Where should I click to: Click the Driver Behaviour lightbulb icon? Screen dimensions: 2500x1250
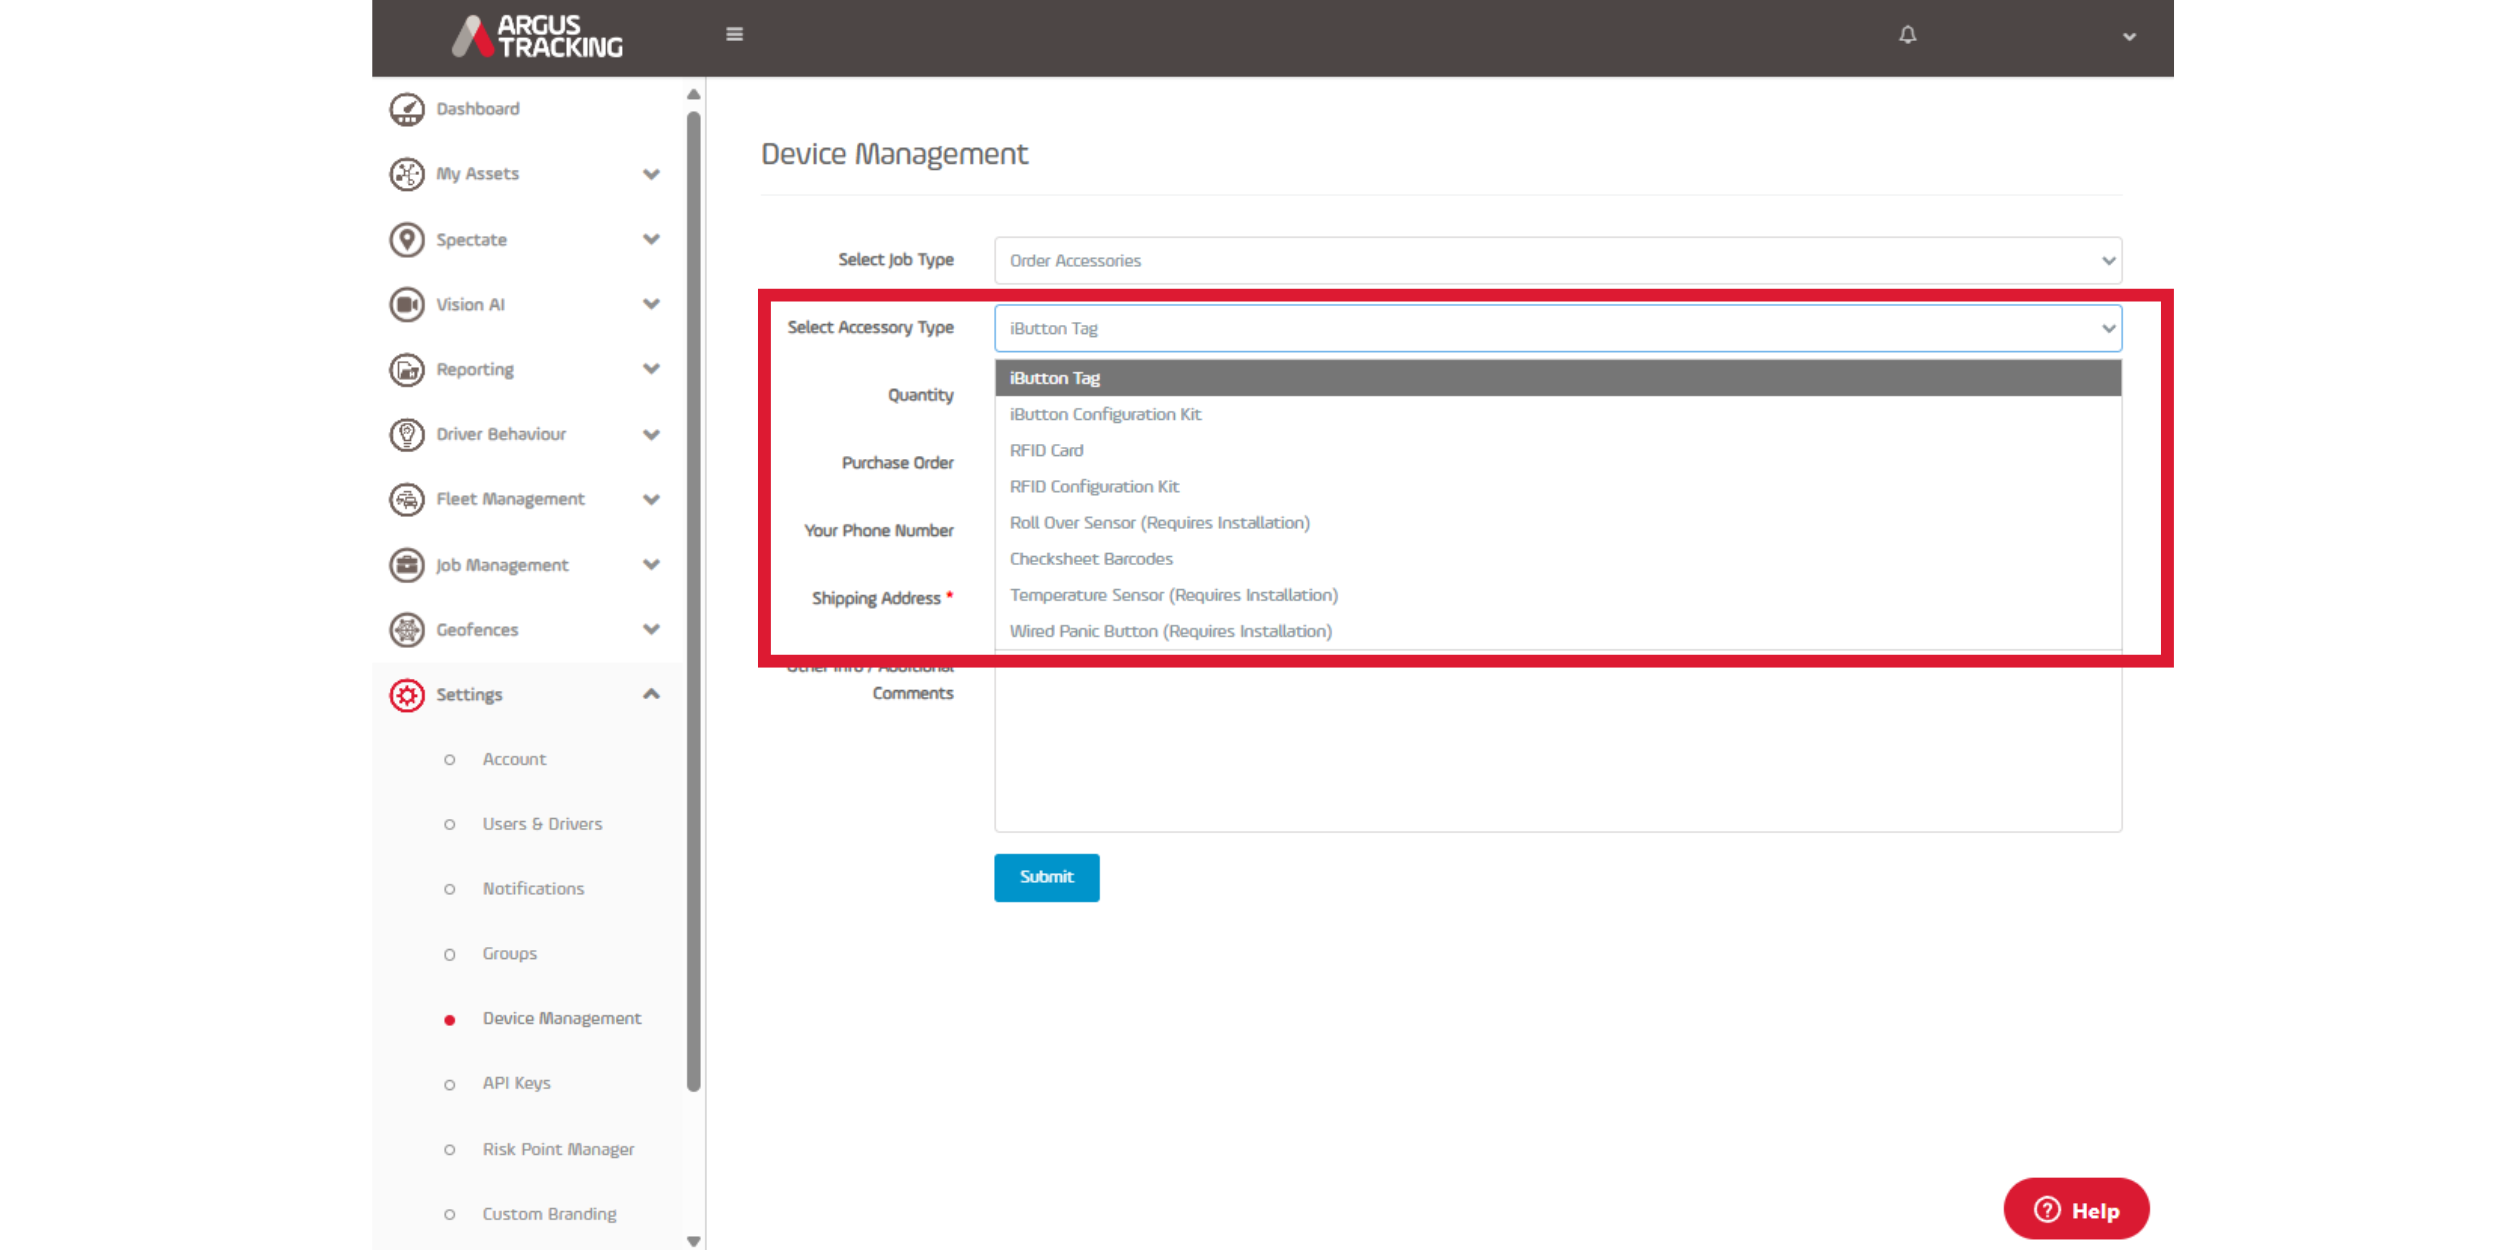407,435
